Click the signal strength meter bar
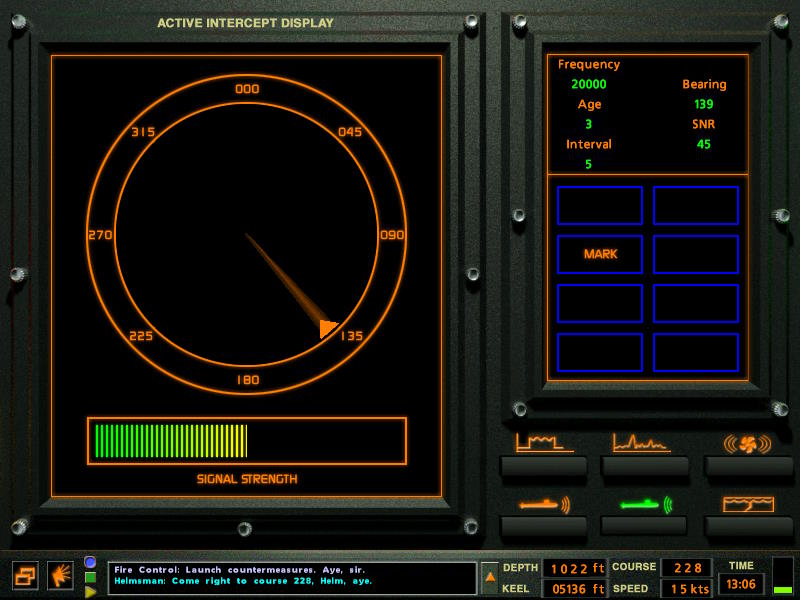The width and height of the screenshot is (800, 600). (246, 441)
